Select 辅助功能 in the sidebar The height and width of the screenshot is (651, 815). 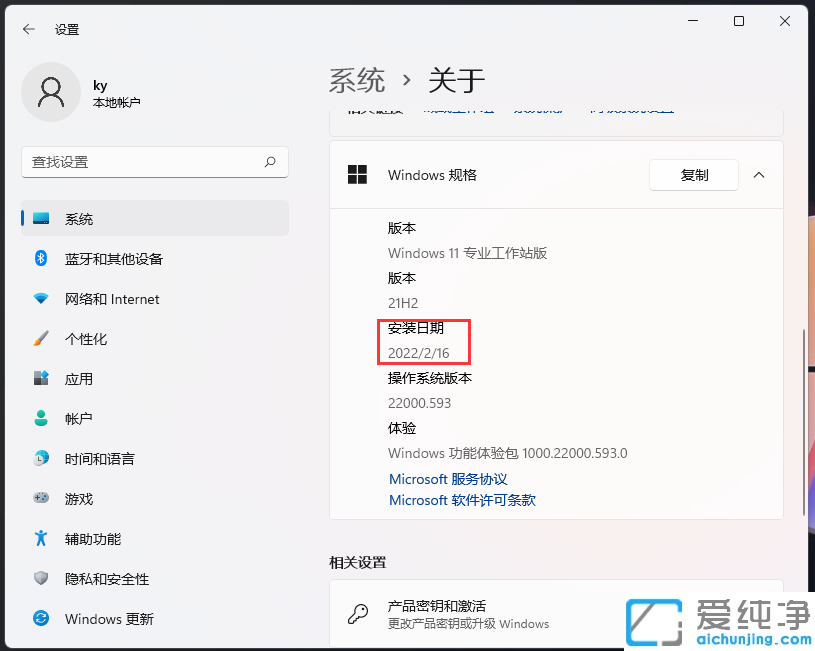(90, 538)
